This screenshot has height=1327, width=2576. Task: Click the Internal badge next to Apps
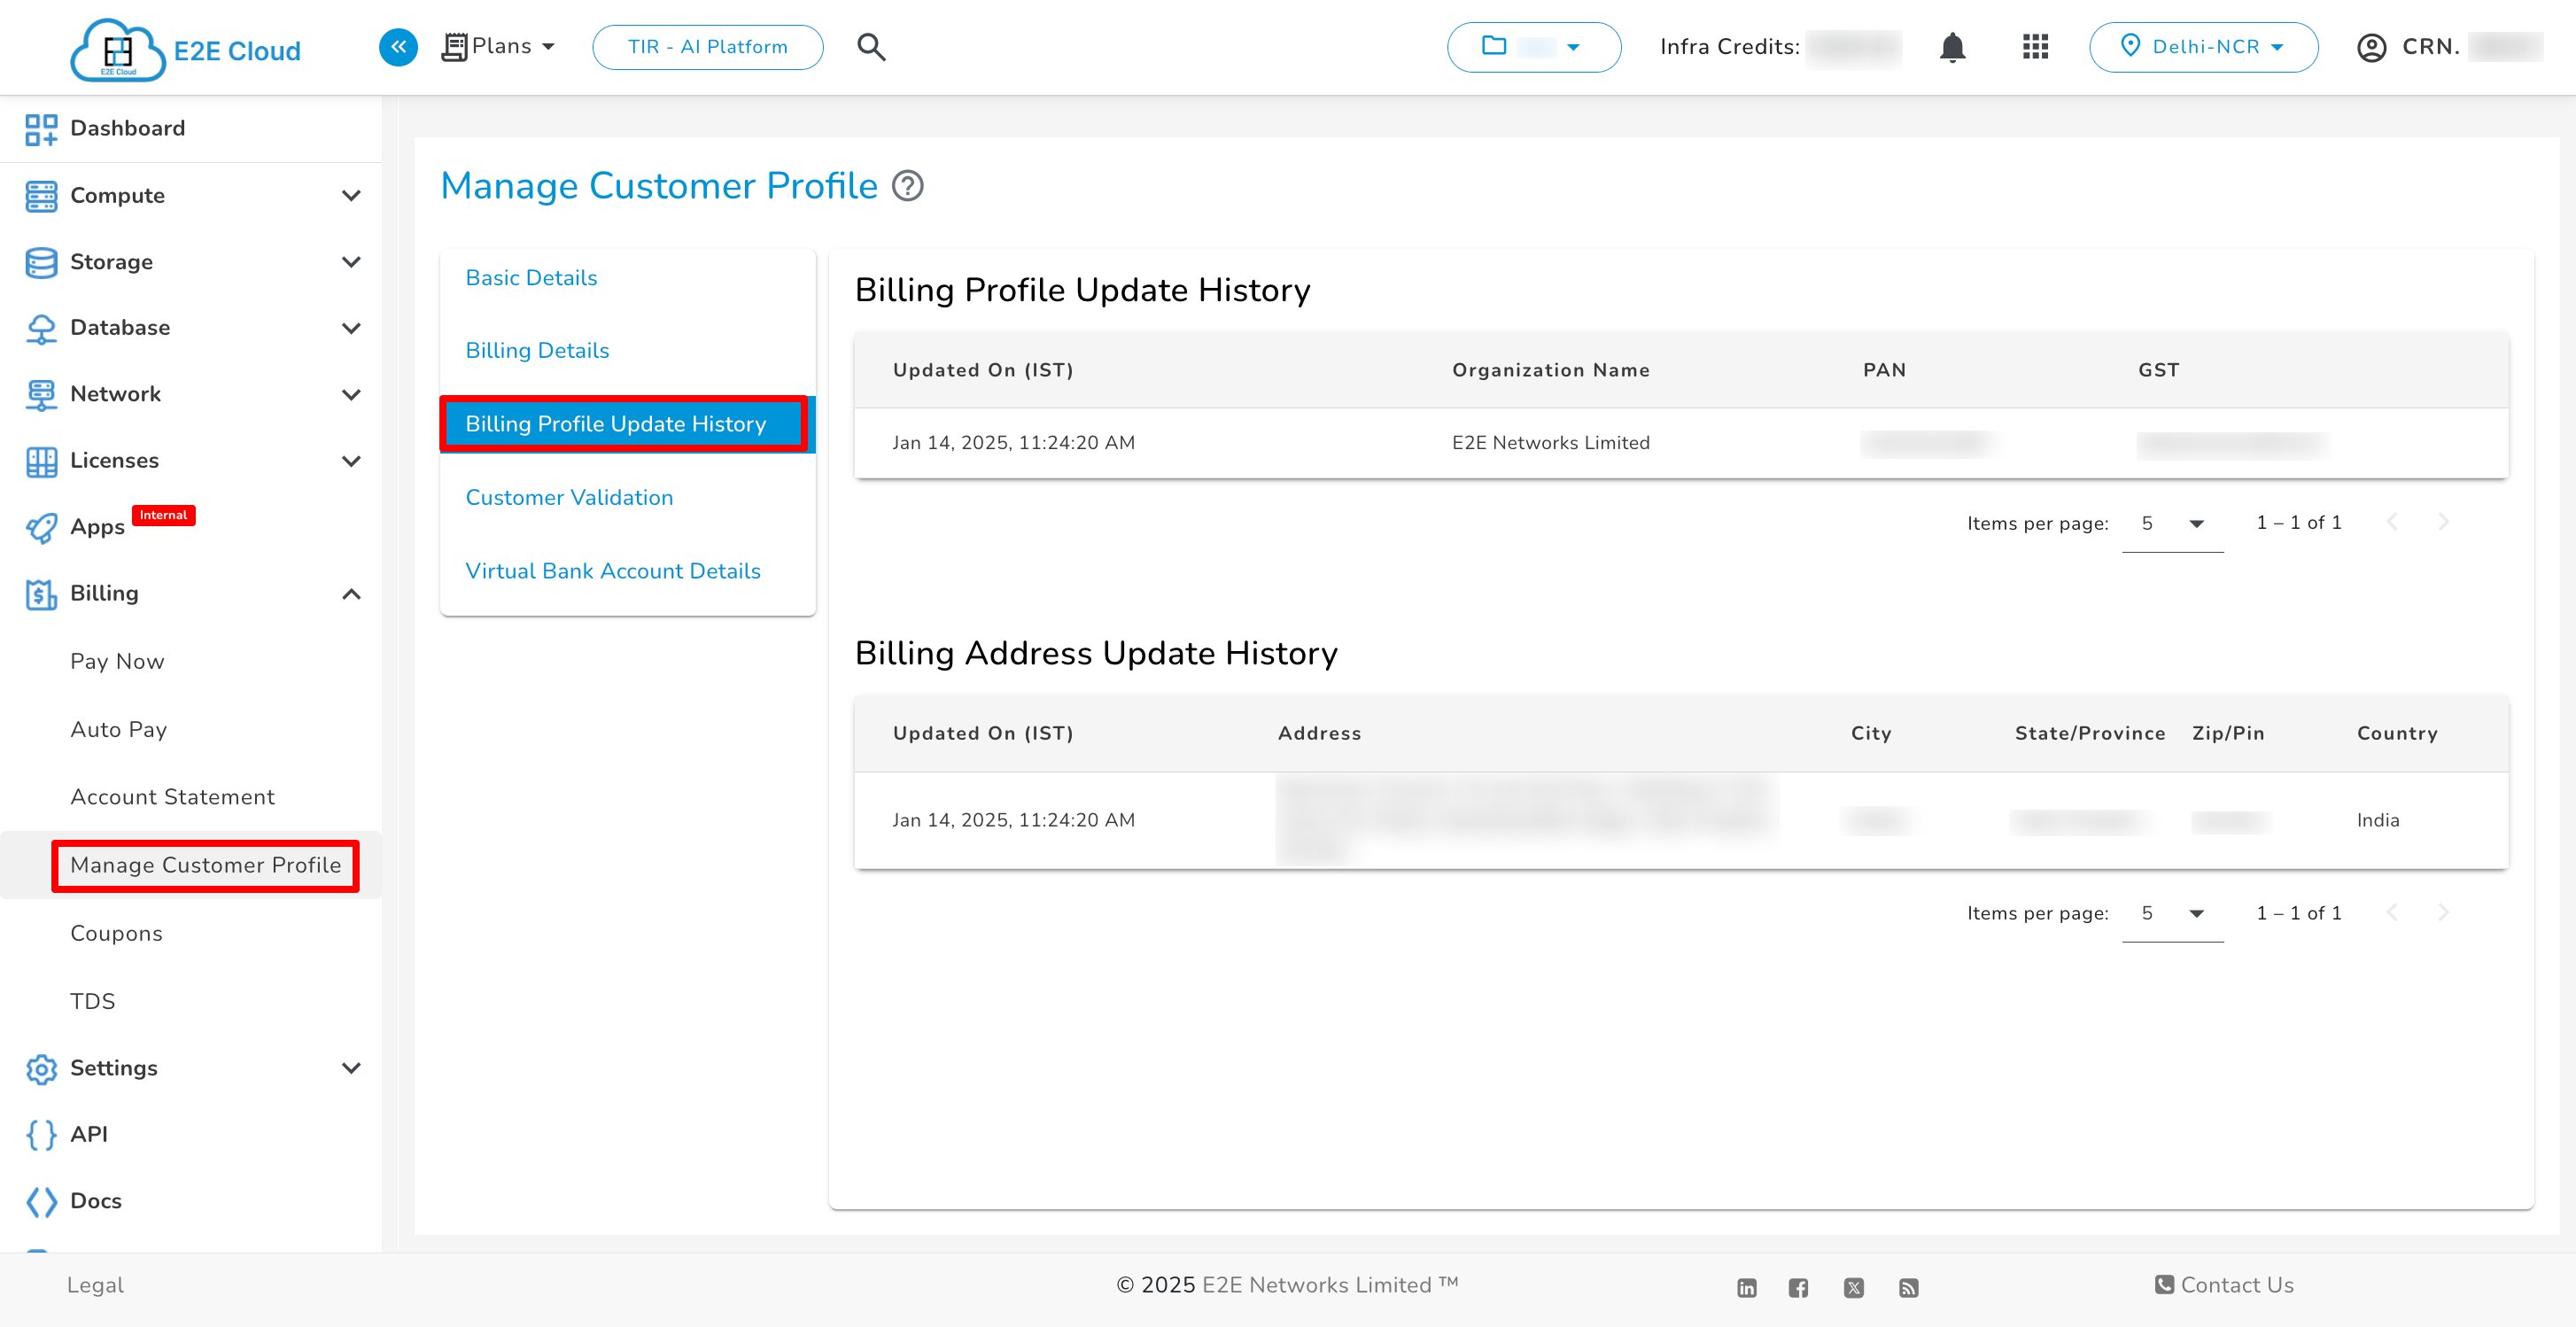[163, 515]
